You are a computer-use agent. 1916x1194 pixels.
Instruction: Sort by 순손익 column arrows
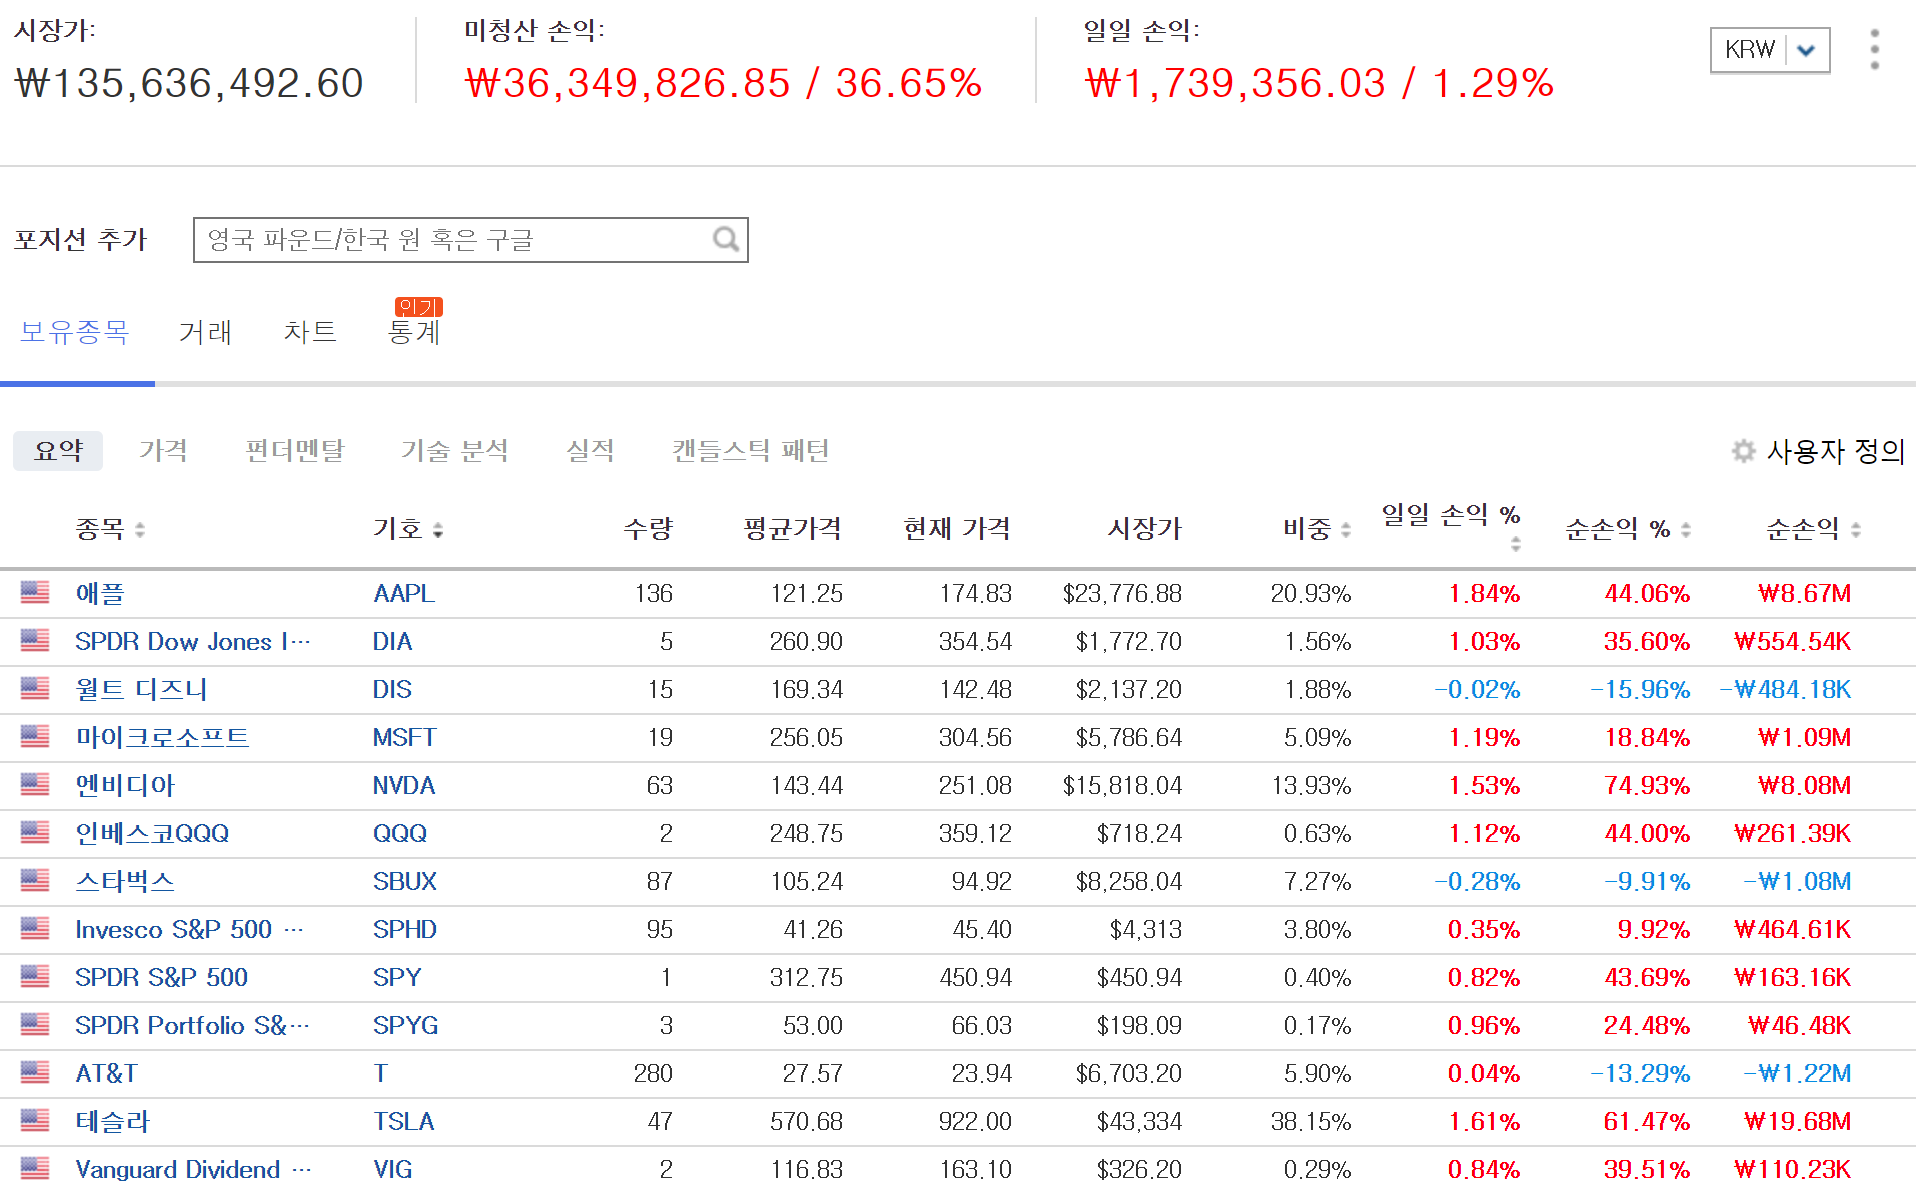[x=1856, y=530]
